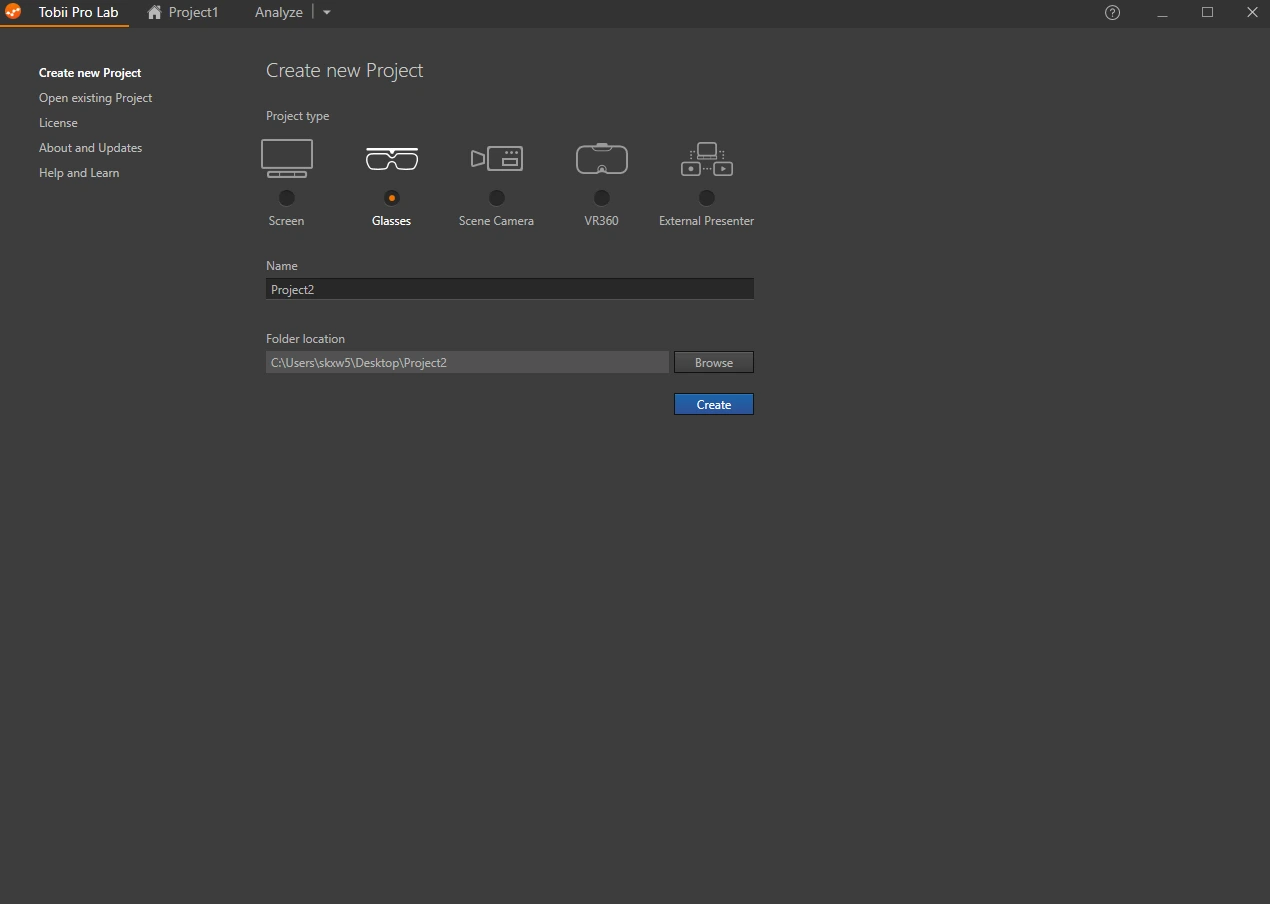
Task: Open the License page
Action: coord(58,123)
